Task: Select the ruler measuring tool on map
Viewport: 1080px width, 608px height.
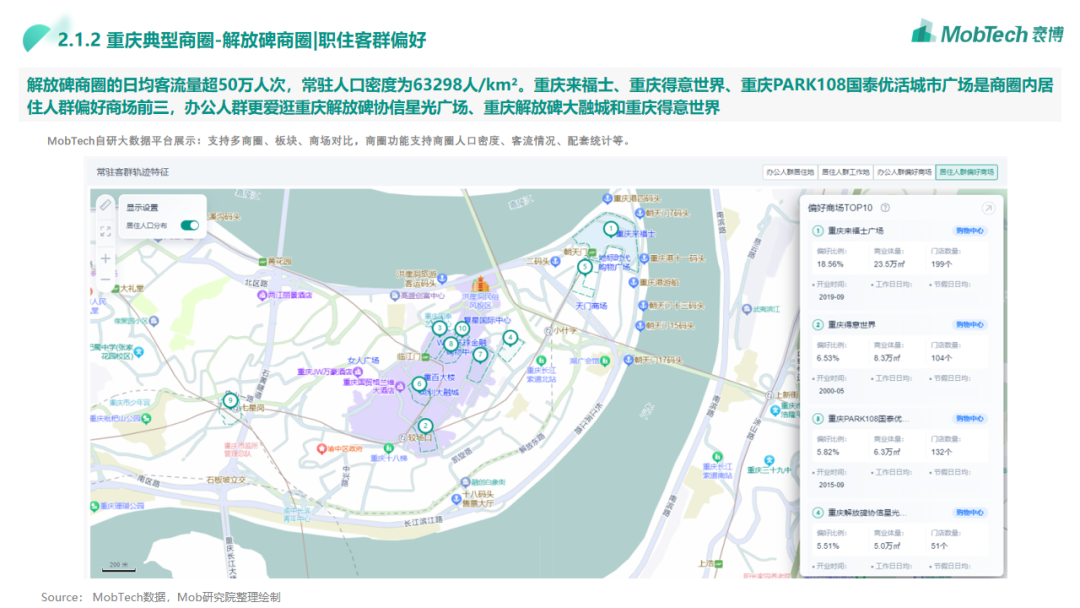Action: 105,205
